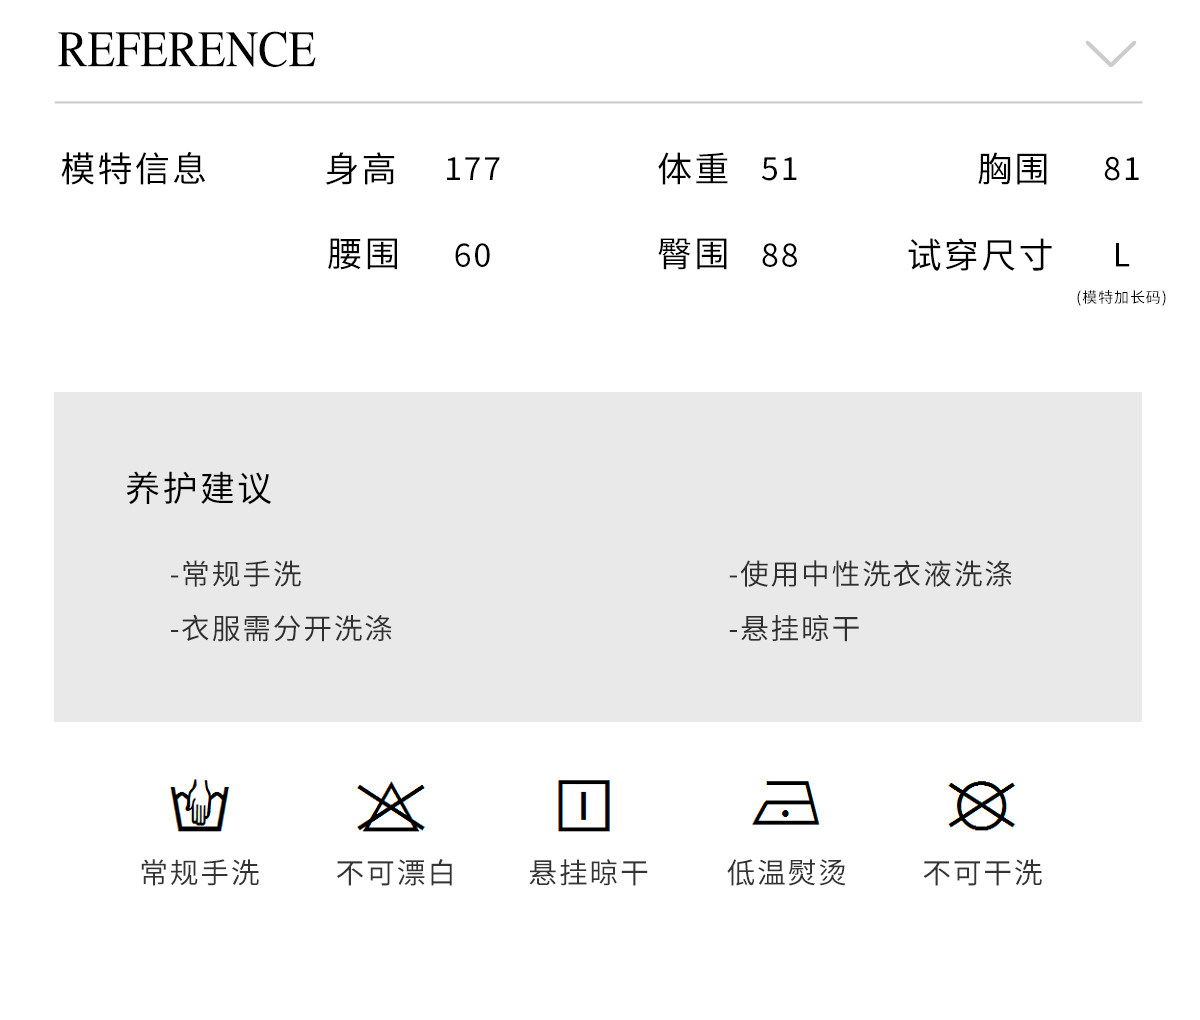The width and height of the screenshot is (1200, 1020).
Task: Select the 低温熨烫 icon label
Action: [786, 873]
